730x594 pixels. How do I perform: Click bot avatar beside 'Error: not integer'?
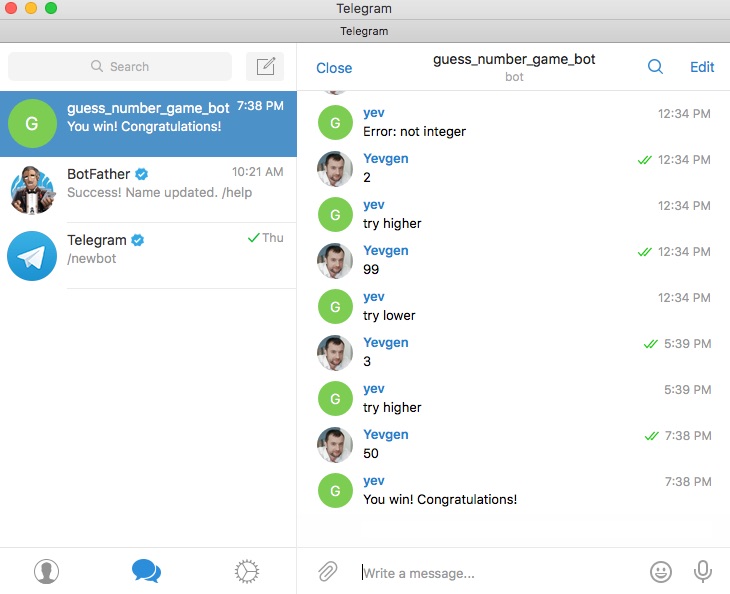pos(335,123)
